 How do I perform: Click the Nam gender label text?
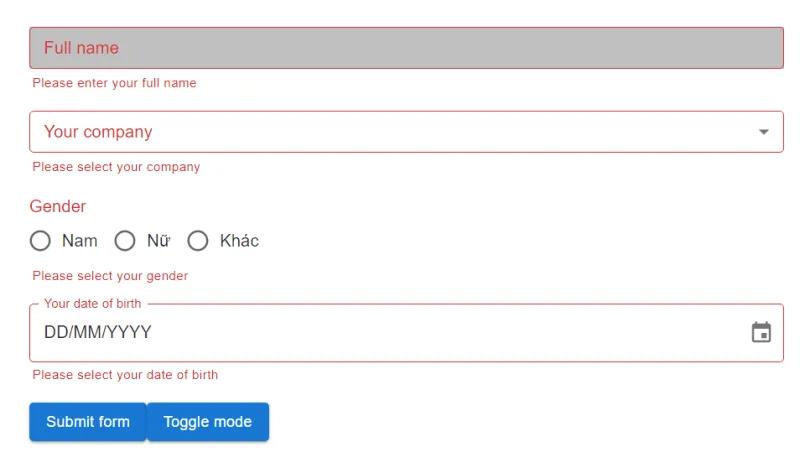(80, 241)
